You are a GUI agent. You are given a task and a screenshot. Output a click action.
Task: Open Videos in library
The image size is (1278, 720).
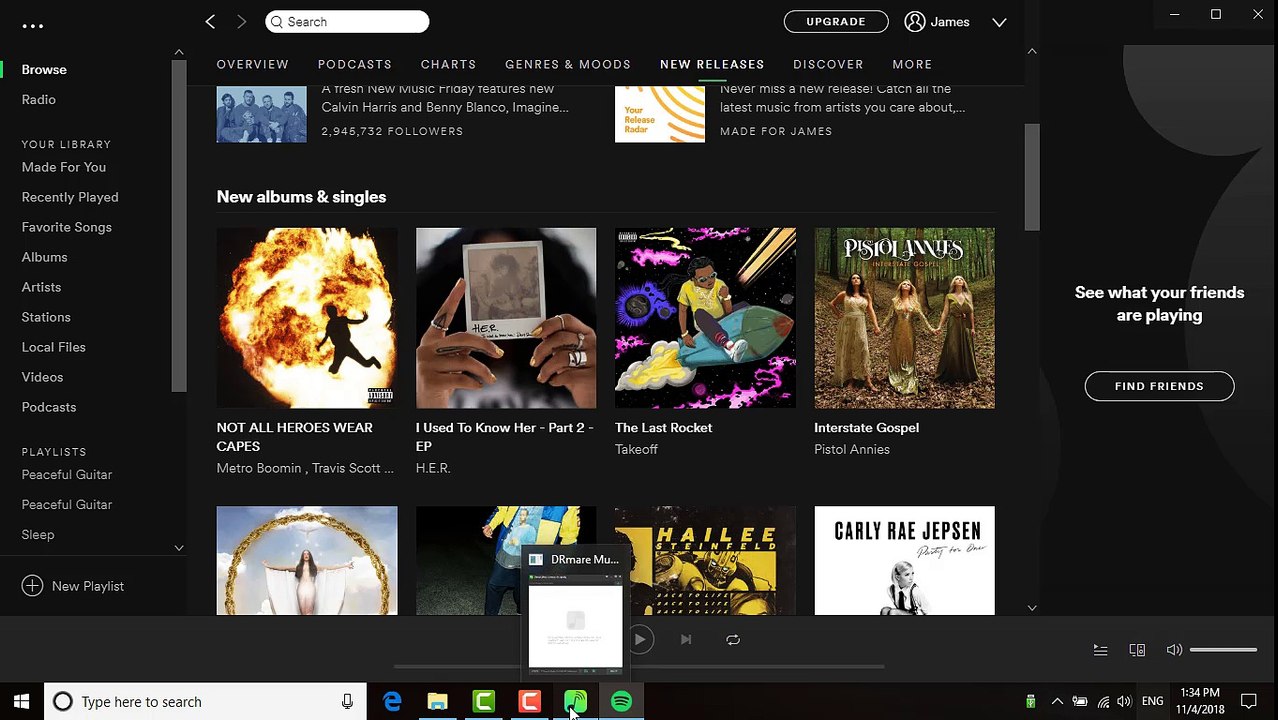coord(43,377)
